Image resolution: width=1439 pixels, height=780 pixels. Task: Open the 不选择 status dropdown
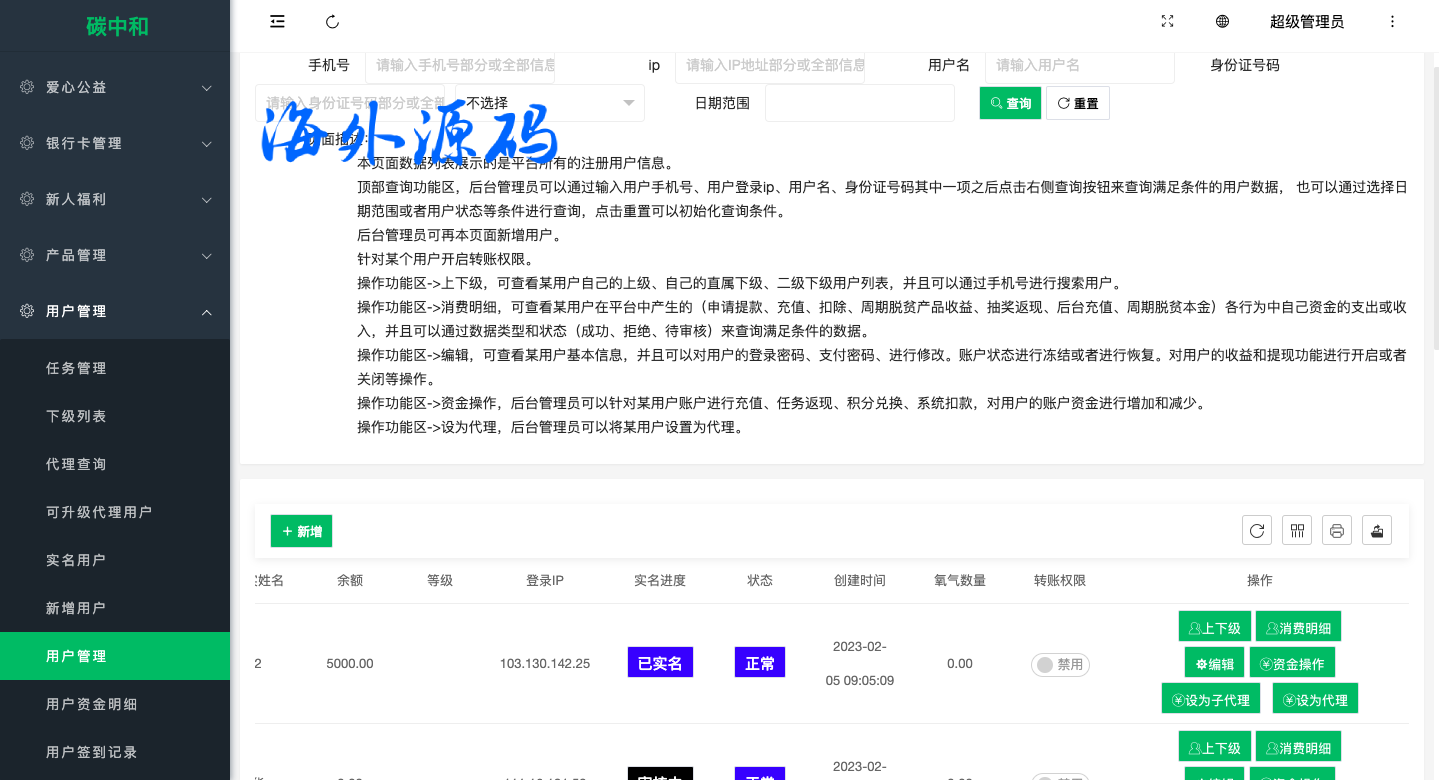pos(549,103)
